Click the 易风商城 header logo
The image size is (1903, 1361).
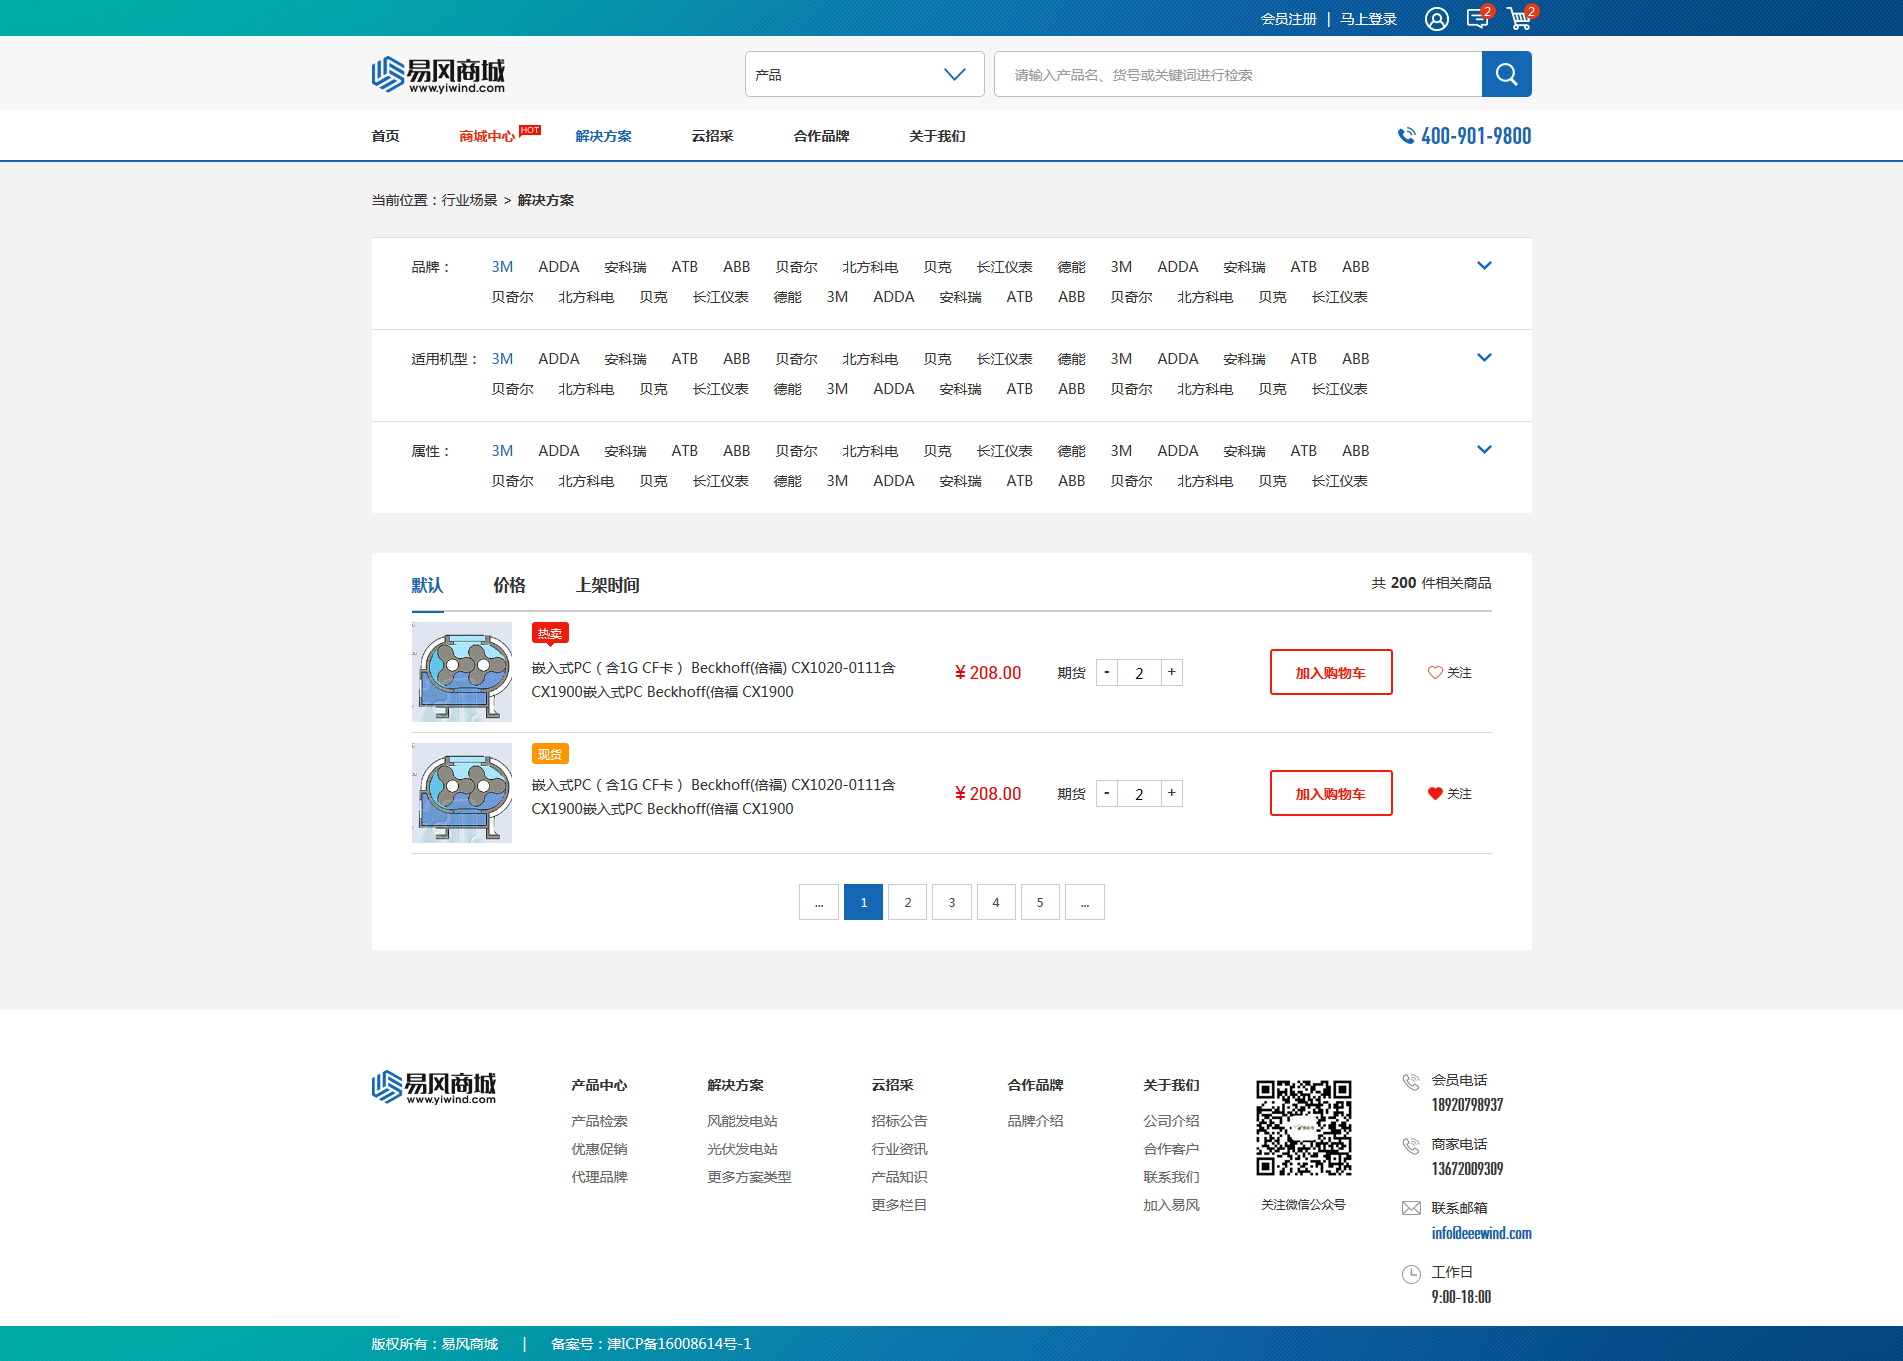coord(438,75)
